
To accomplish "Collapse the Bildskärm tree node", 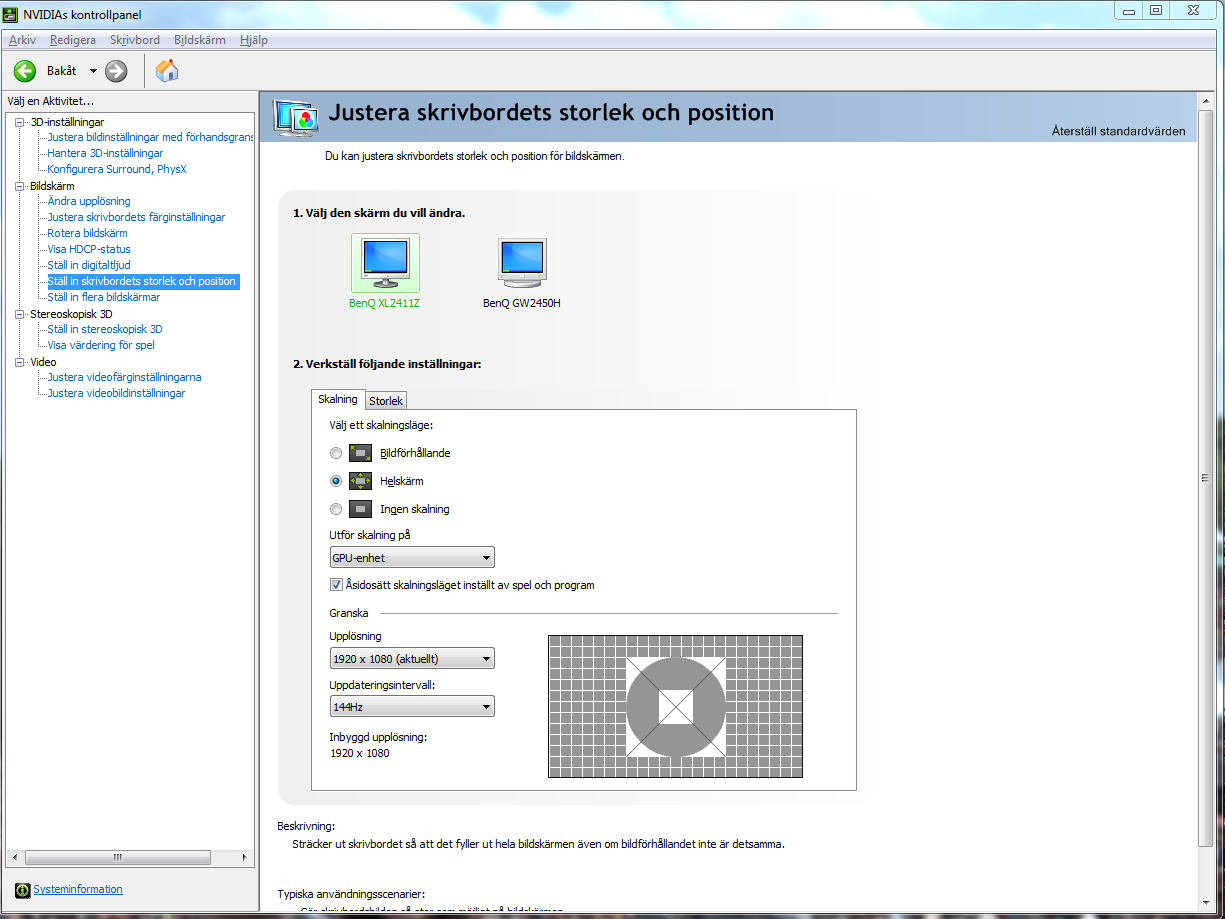I will click(19, 186).
